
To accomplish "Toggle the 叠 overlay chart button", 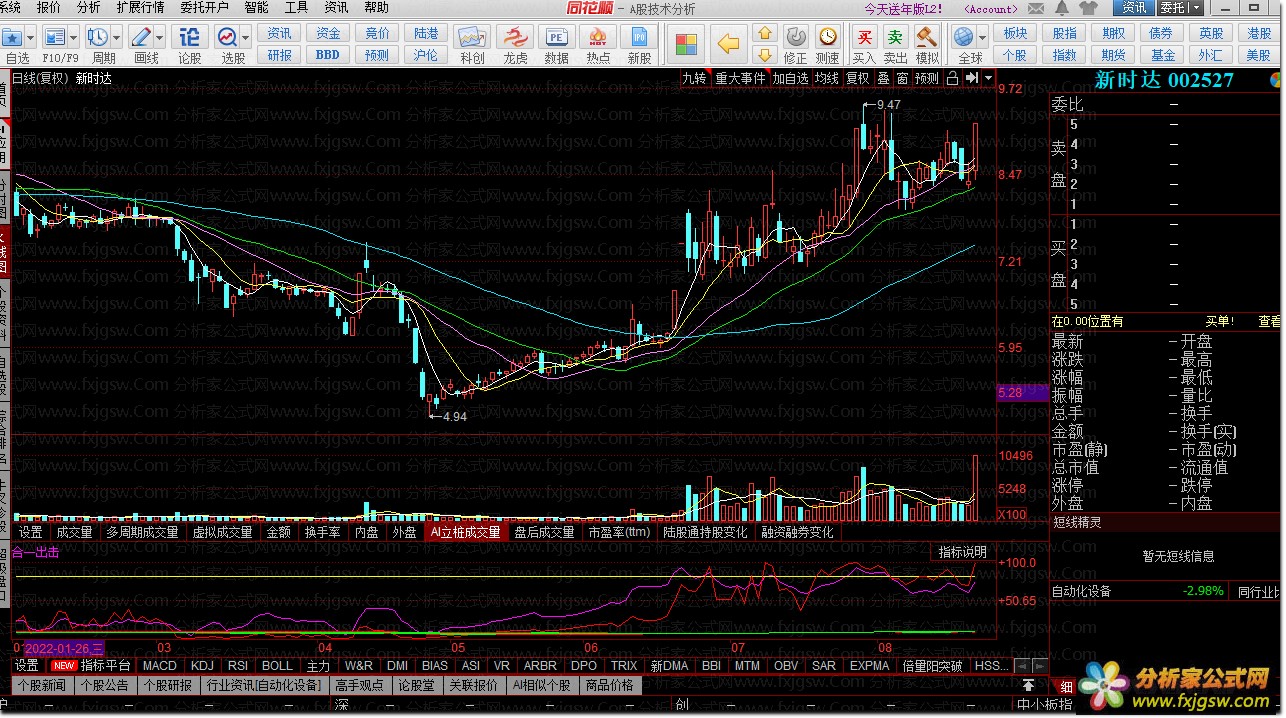I will 884,78.
